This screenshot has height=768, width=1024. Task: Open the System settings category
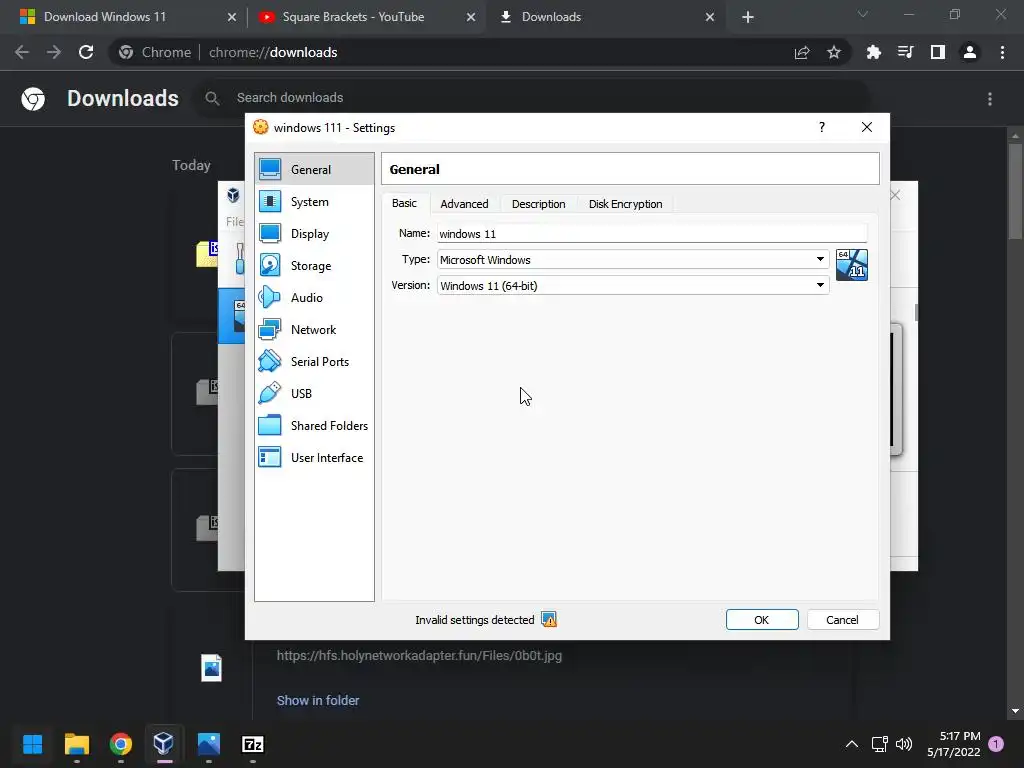[x=313, y=202]
